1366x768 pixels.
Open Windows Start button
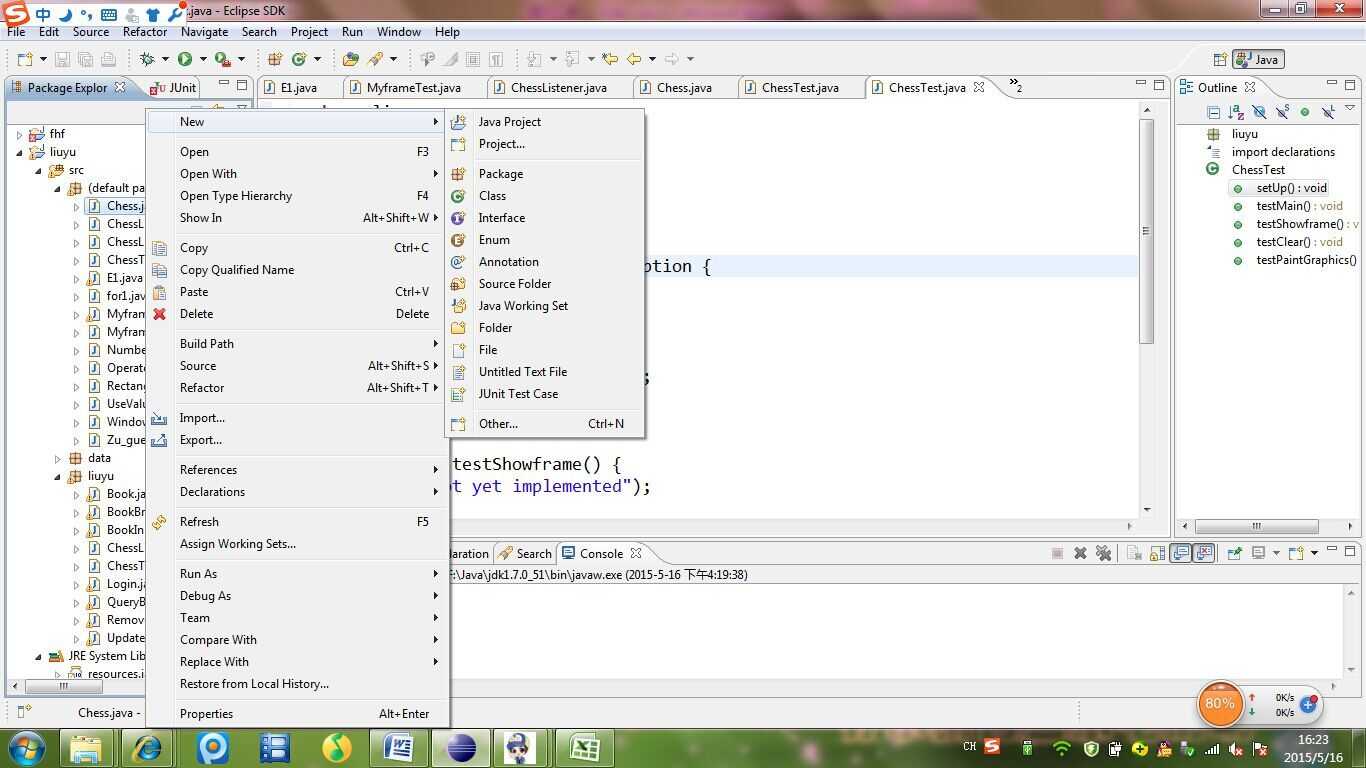tap(26, 748)
